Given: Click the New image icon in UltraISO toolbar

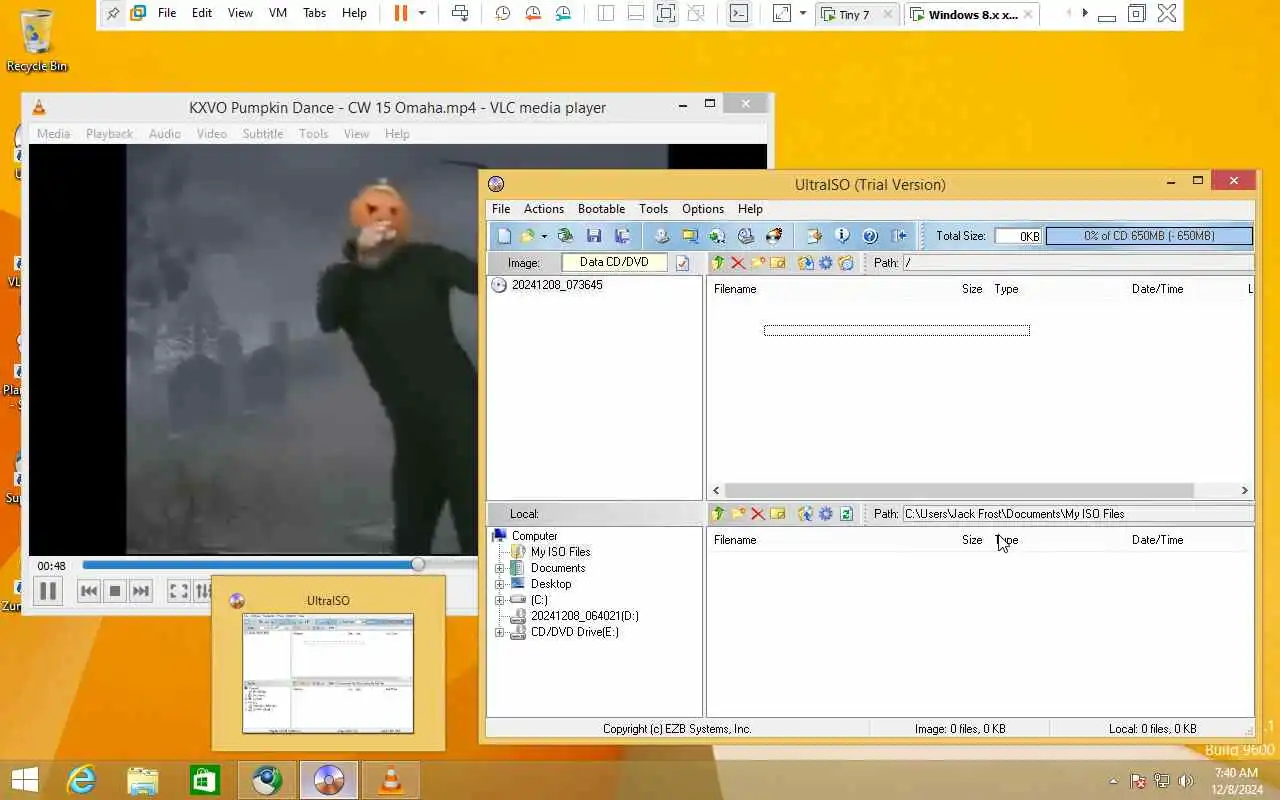Looking at the screenshot, I should [x=504, y=236].
